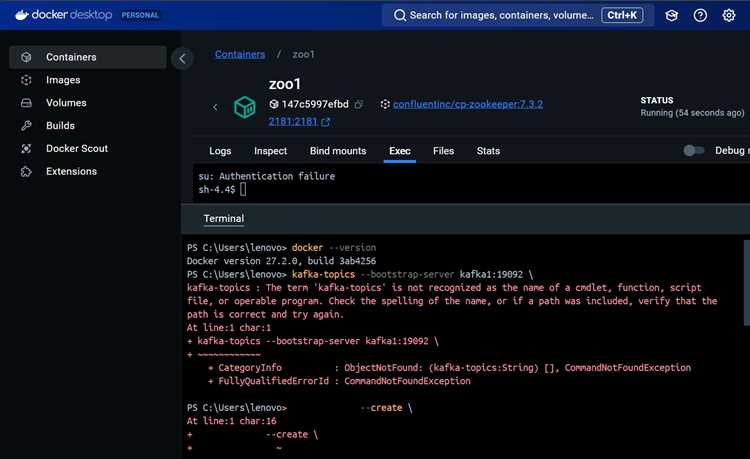Toggle the Debug mode switch
Image resolution: width=750 pixels, height=459 pixels.
tap(694, 151)
